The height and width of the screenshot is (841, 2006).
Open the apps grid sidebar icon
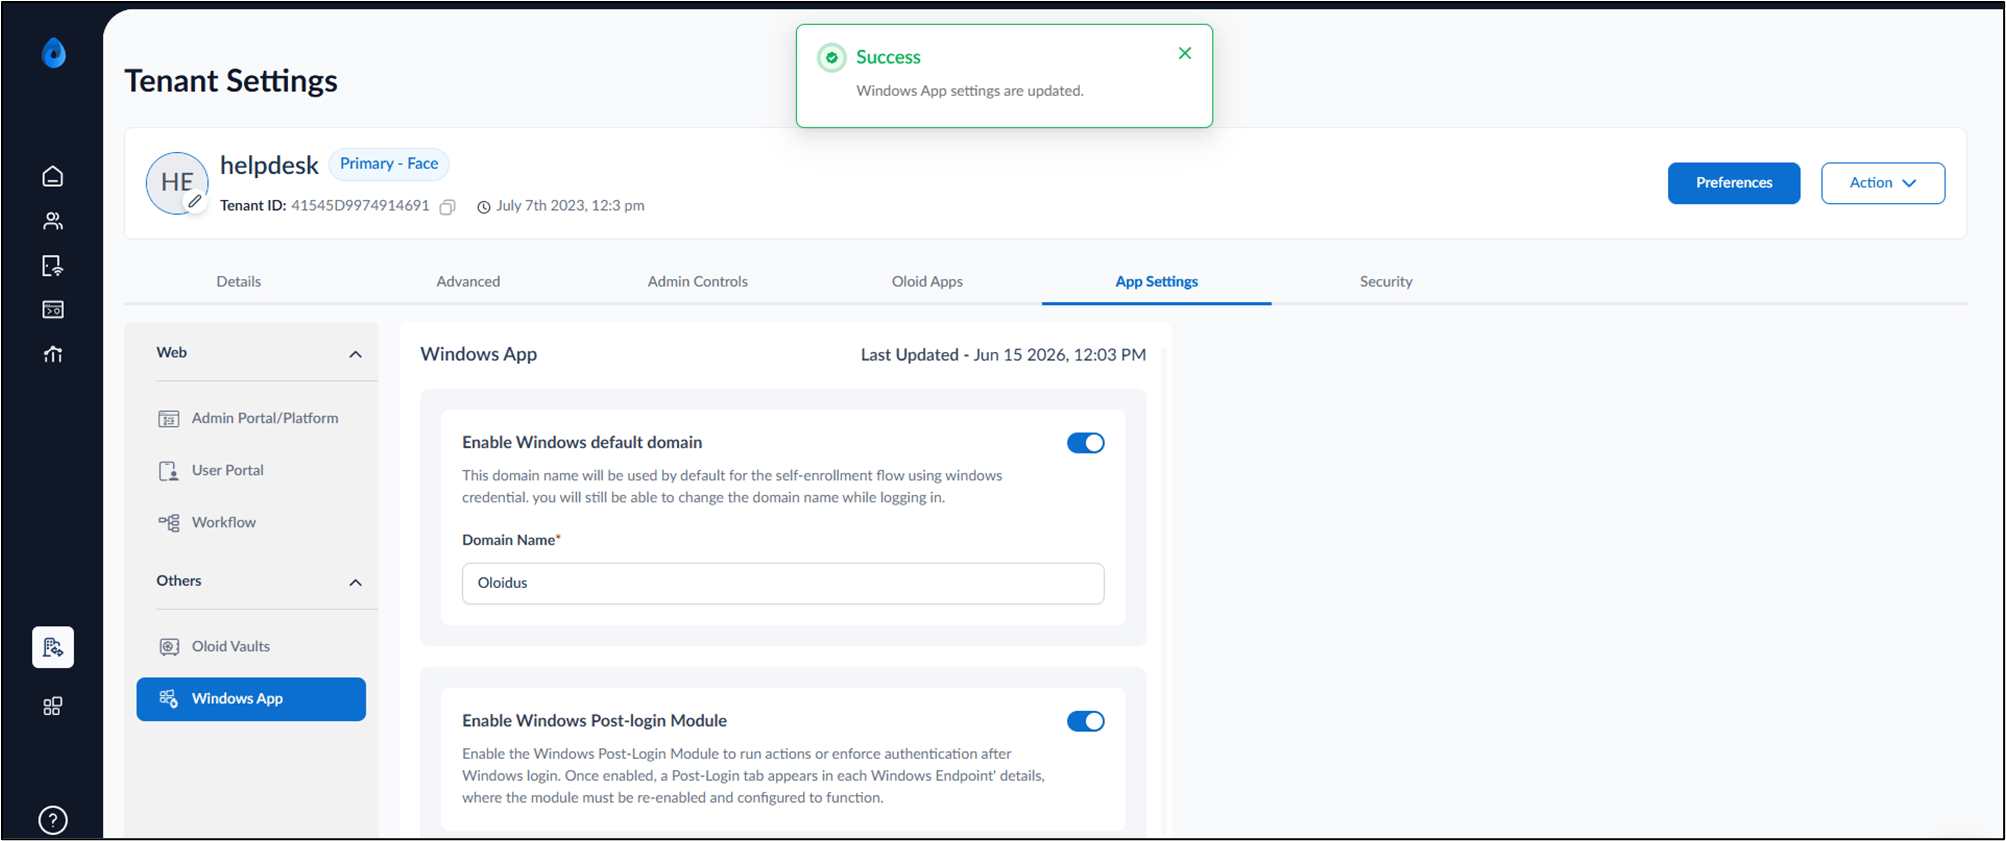point(53,706)
